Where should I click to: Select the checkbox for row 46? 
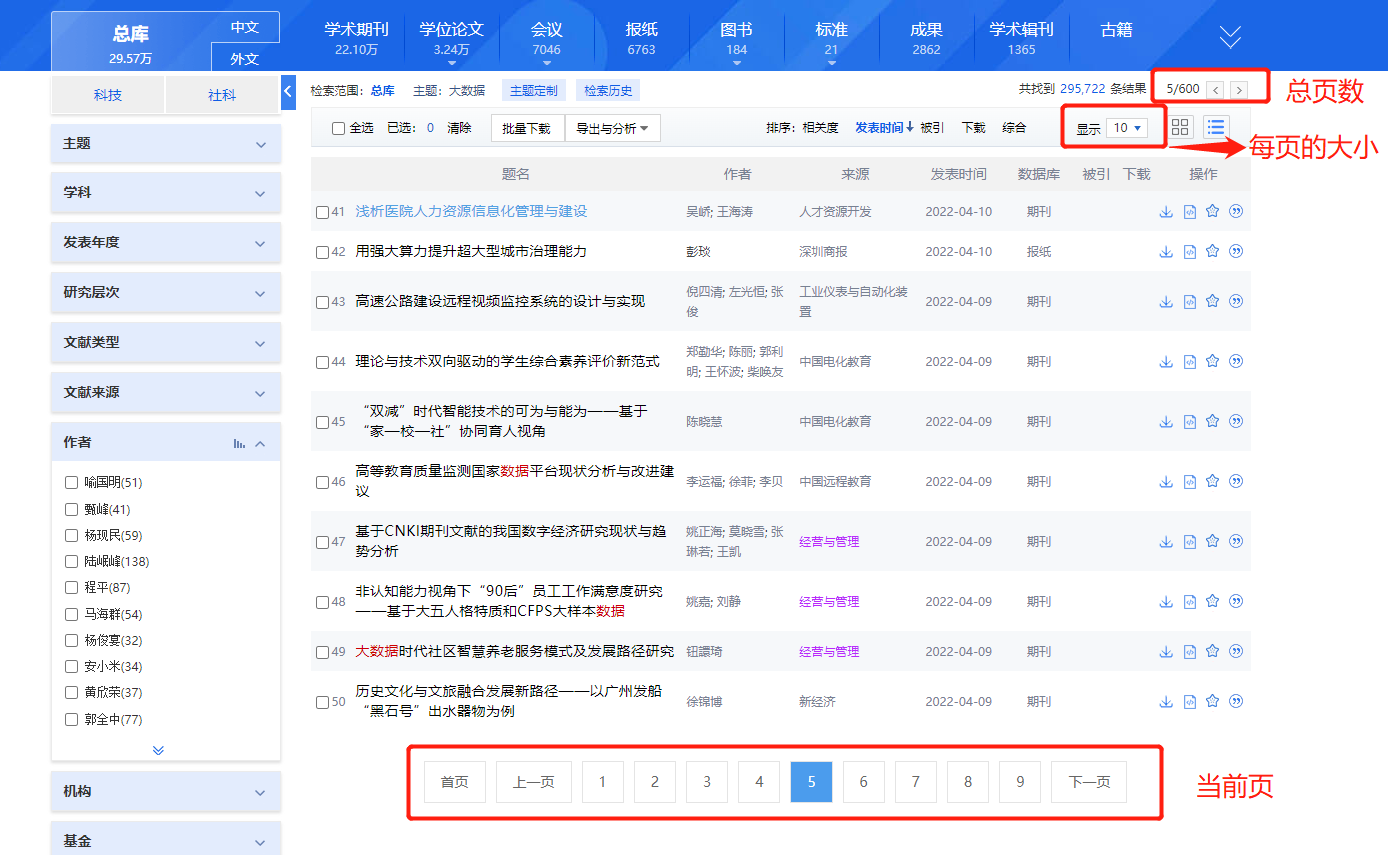coord(322,482)
